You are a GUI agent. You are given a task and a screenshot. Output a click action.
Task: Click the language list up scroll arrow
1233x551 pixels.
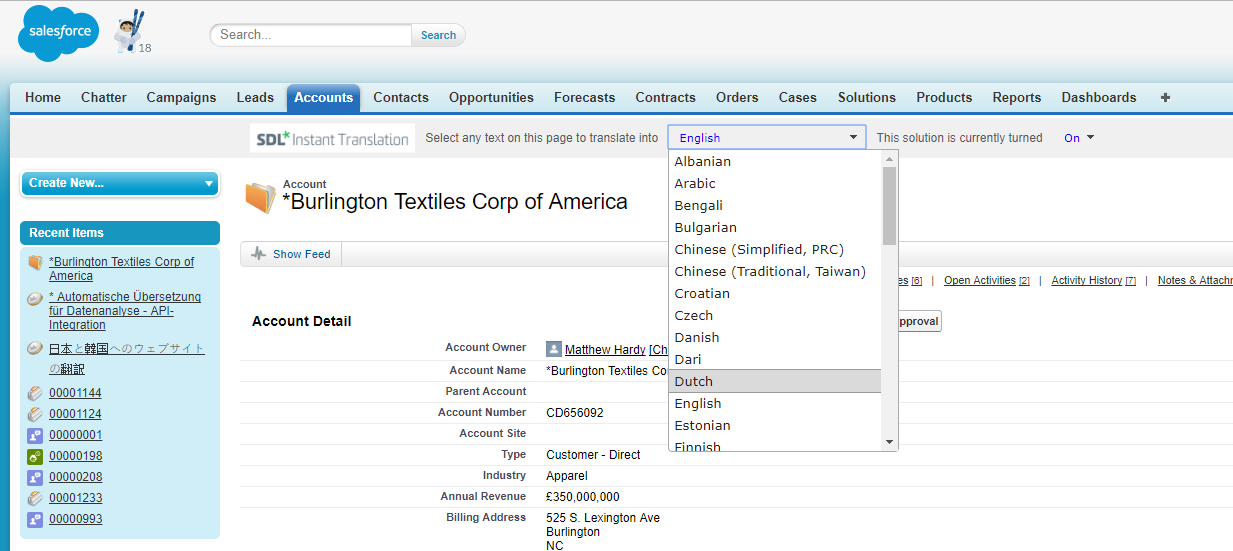889,158
